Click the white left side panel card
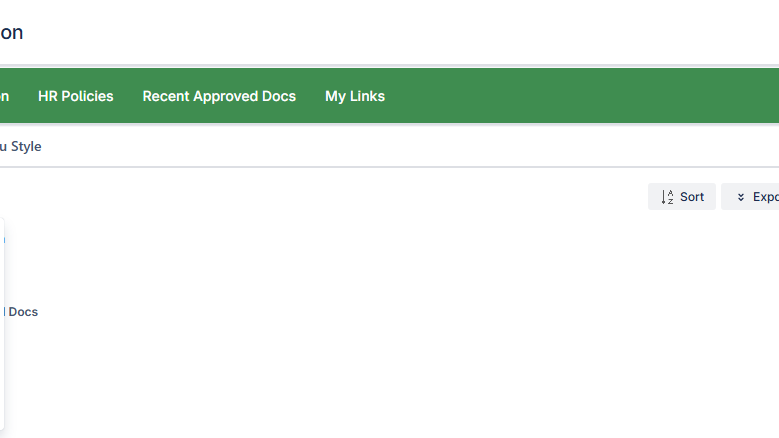 [x=2, y=370]
